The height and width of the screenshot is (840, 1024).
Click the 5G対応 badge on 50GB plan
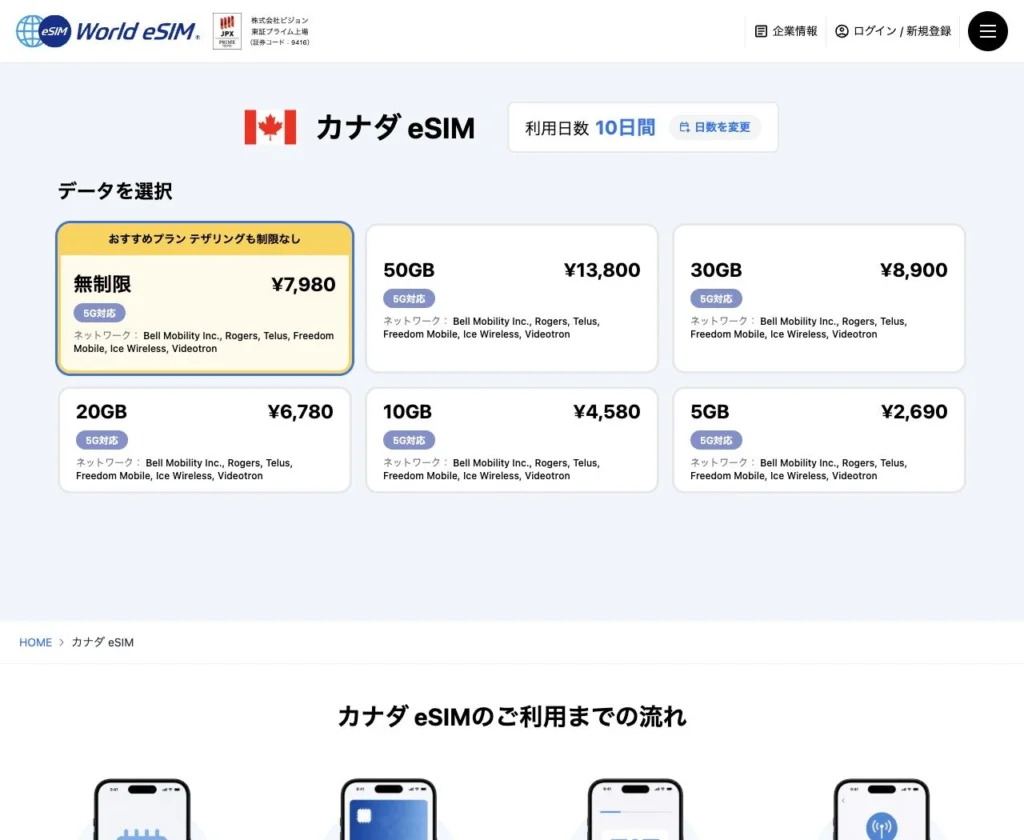tap(409, 299)
